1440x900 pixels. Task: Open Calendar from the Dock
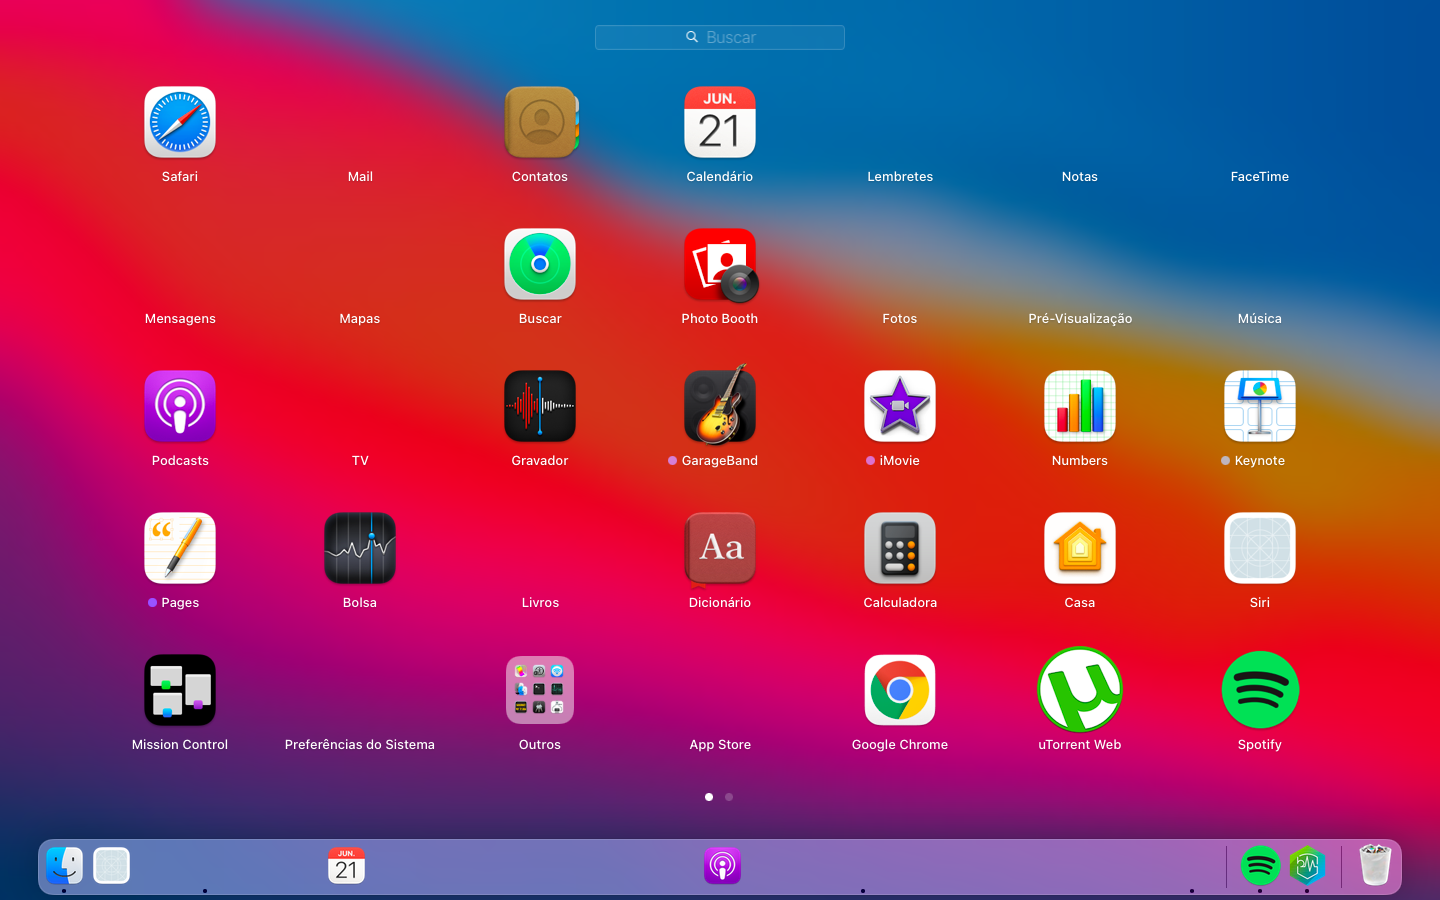(x=346, y=866)
